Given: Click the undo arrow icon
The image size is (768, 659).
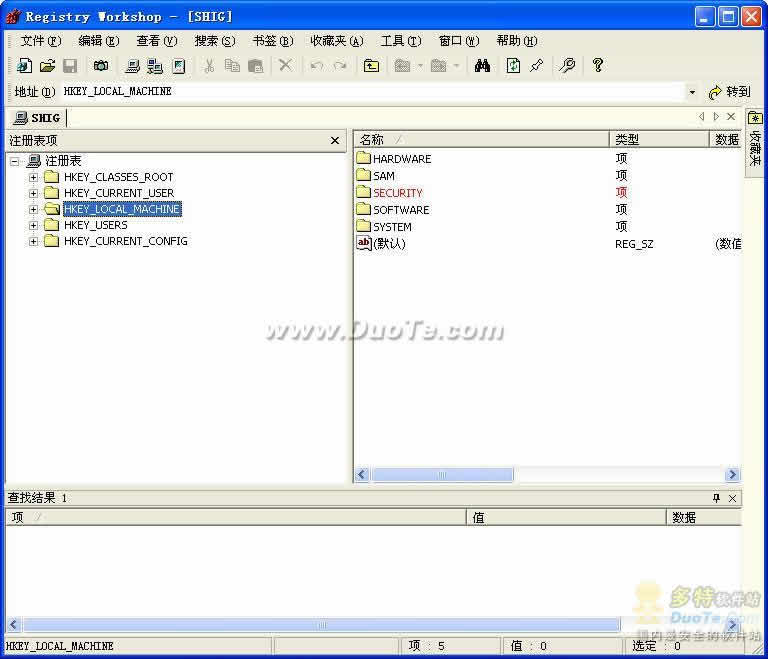Looking at the screenshot, I should tap(316, 65).
